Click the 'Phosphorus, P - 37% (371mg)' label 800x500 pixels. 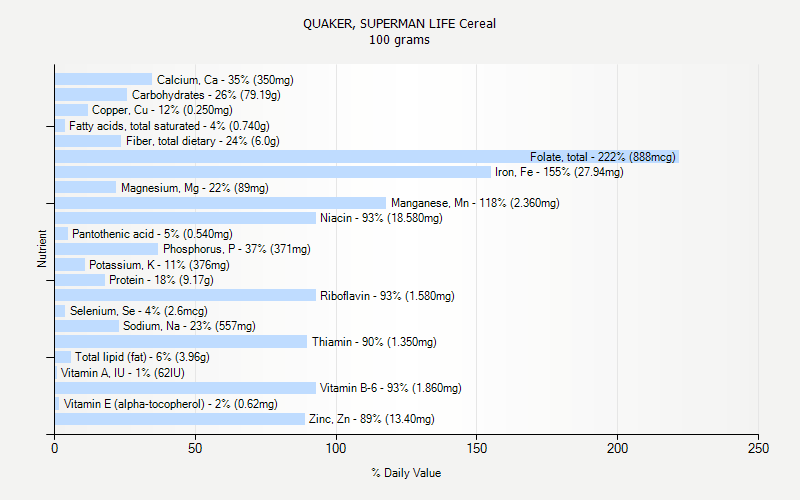click(x=237, y=249)
